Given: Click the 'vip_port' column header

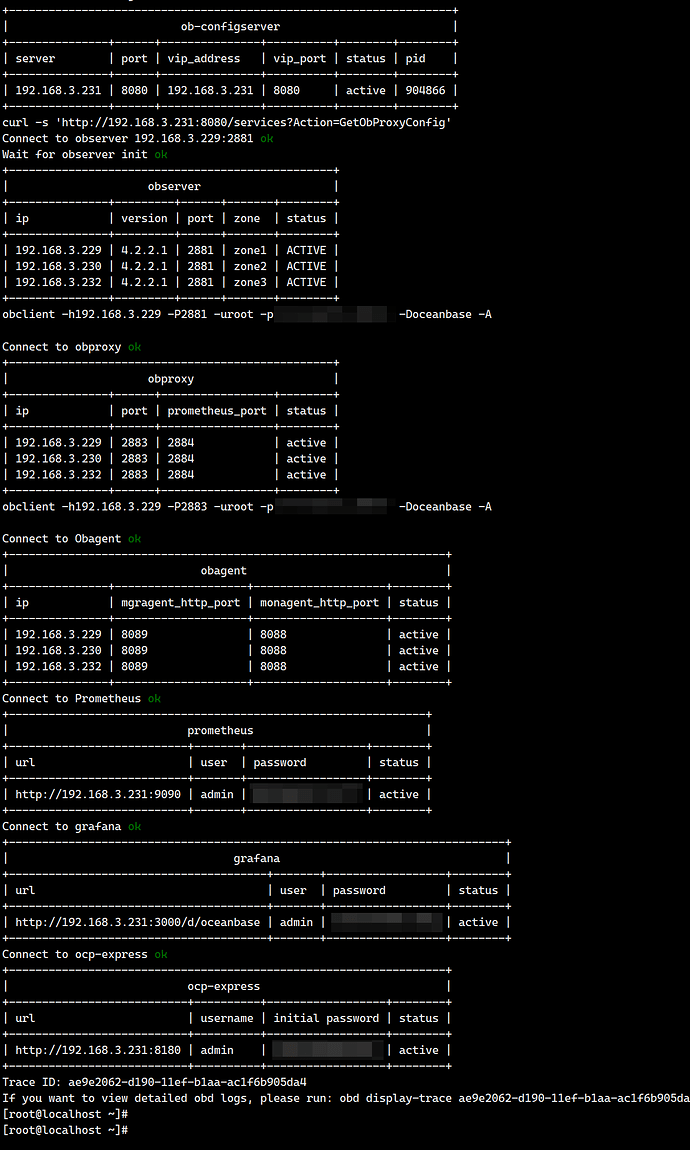Looking at the screenshot, I should (299, 59).
